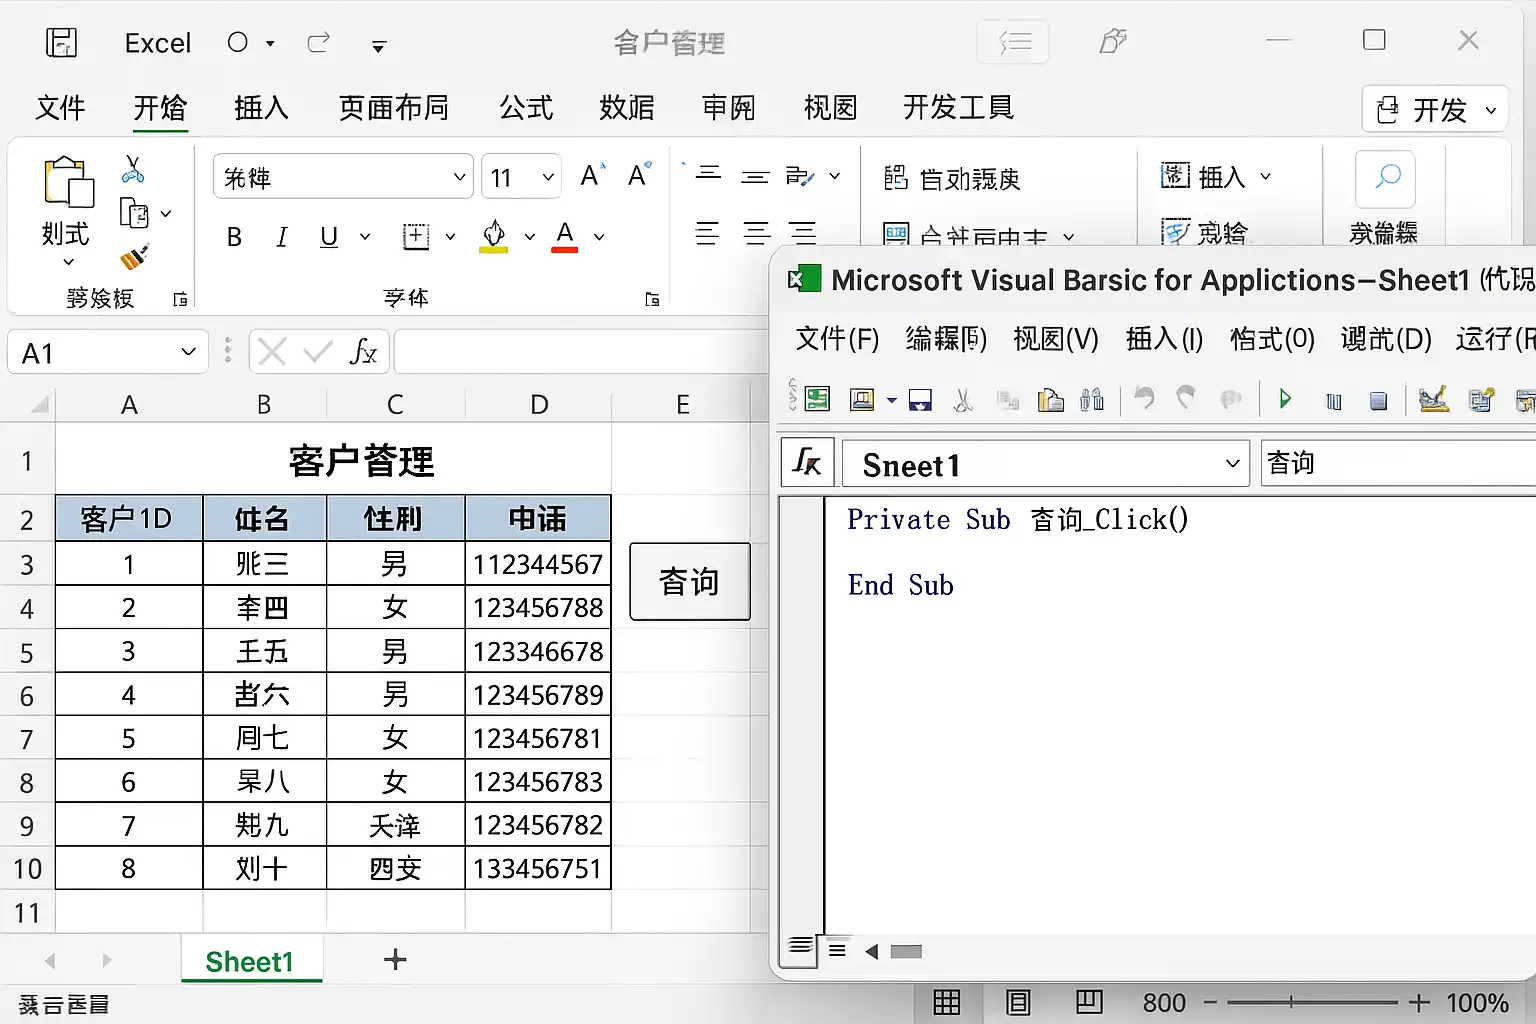Screen dimensions: 1536x1024
Task: Open the 插入 ribbon tab
Action: (x=261, y=108)
